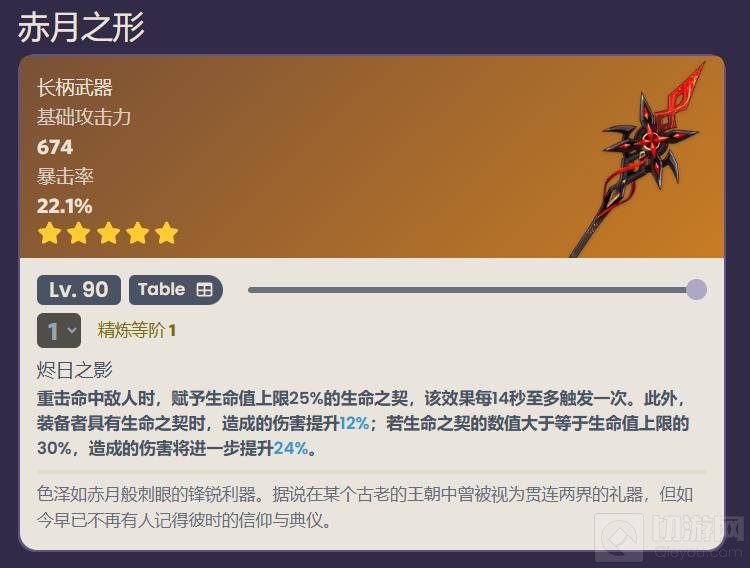This screenshot has width=750, height=568.
Task: Click the middle of the level slider track
Action: pyautogui.click(x=473, y=290)
